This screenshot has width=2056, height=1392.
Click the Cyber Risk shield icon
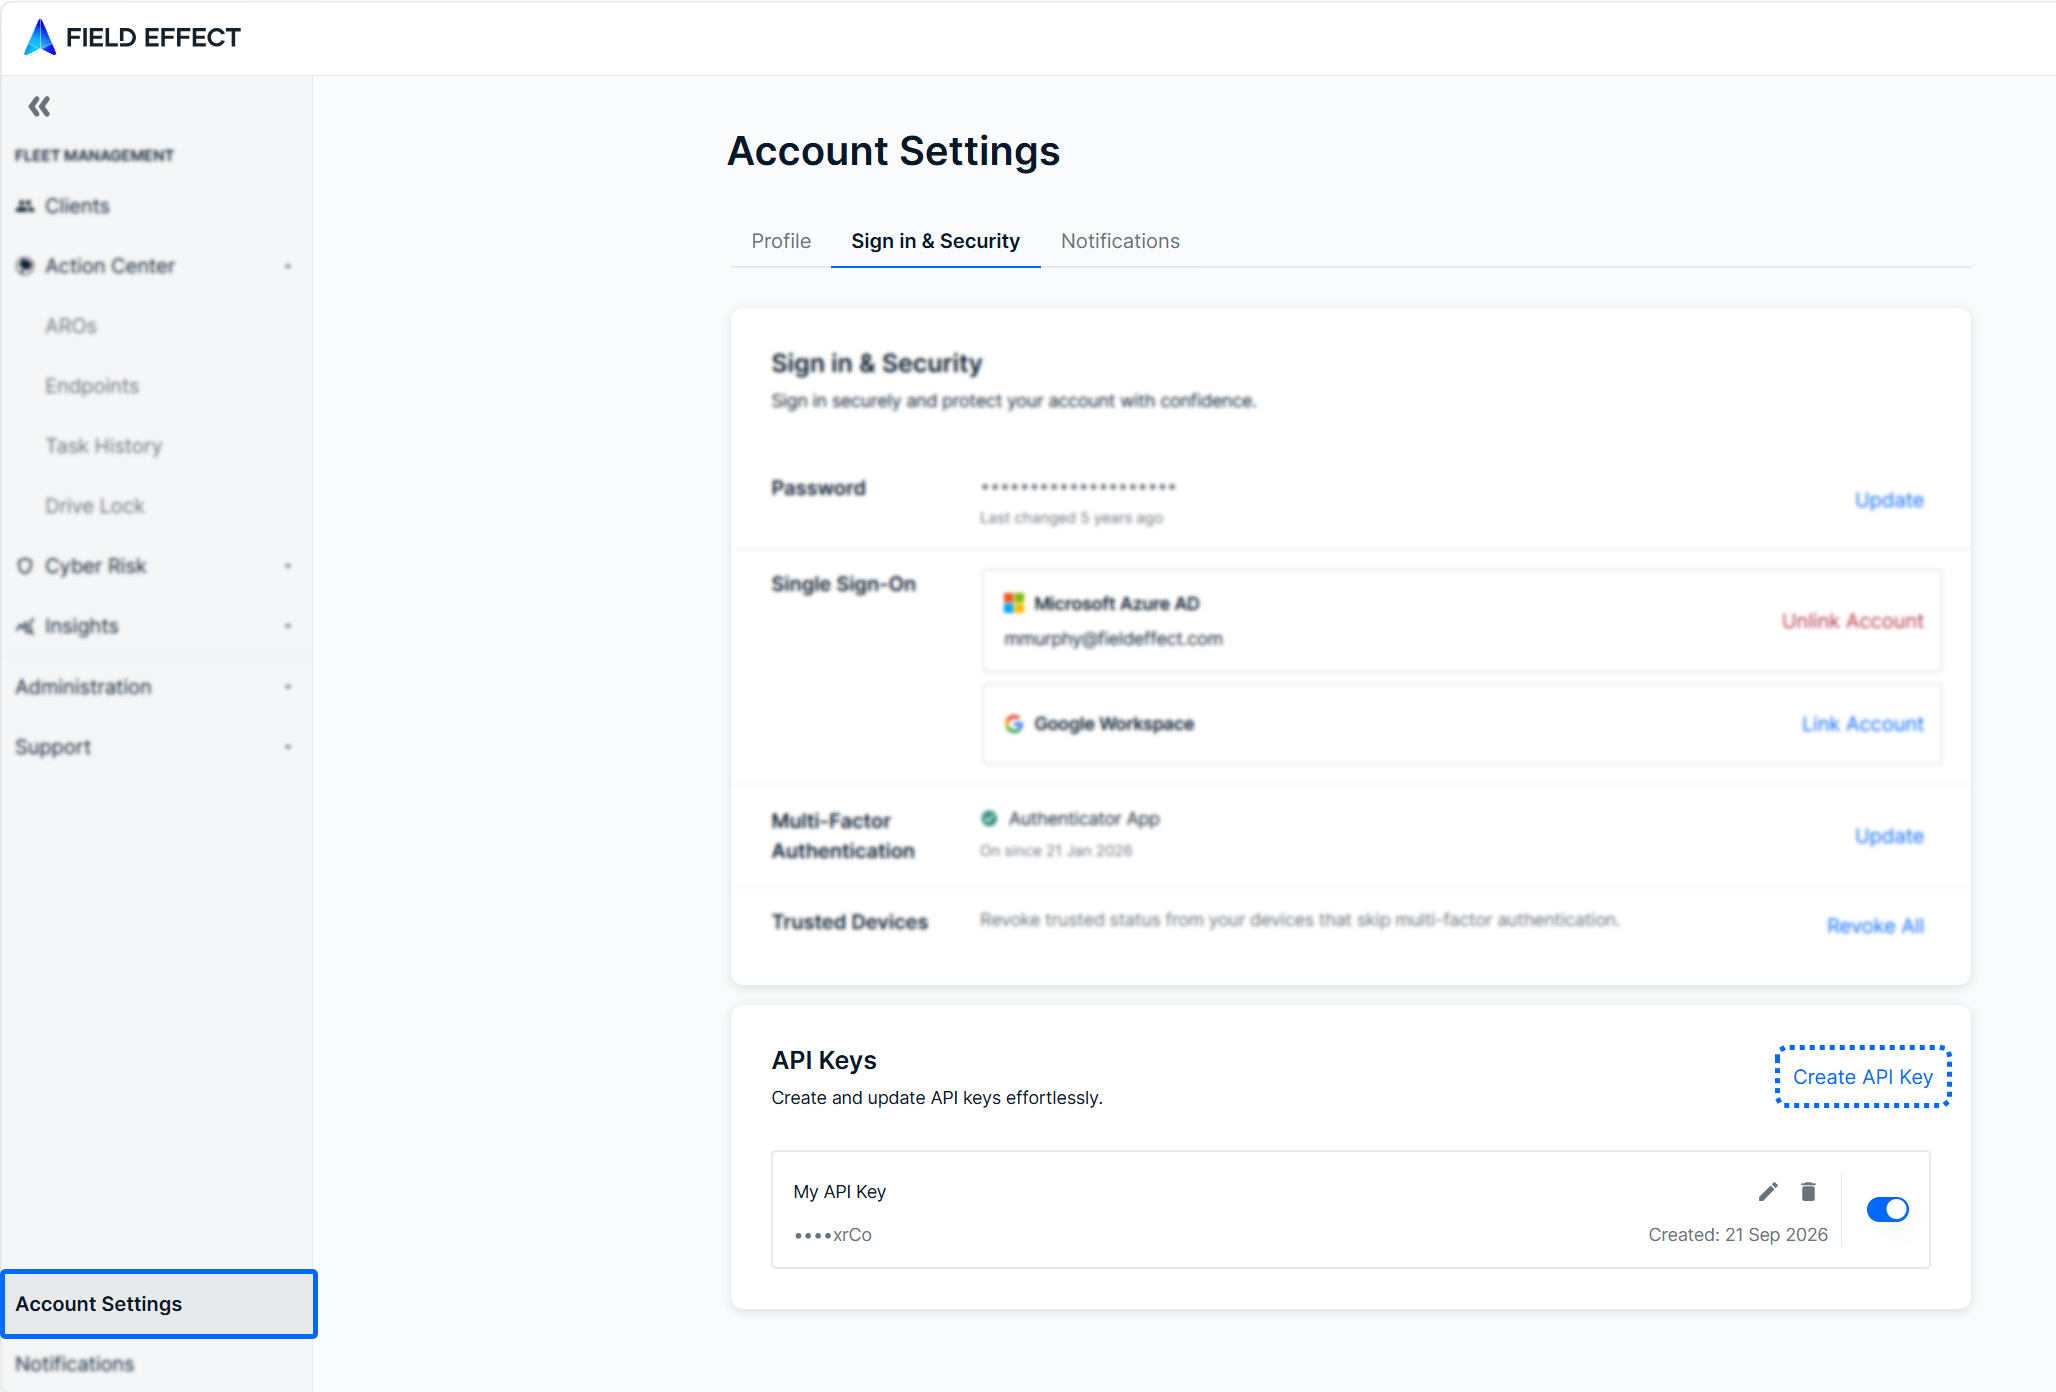[x=25, y=566]
